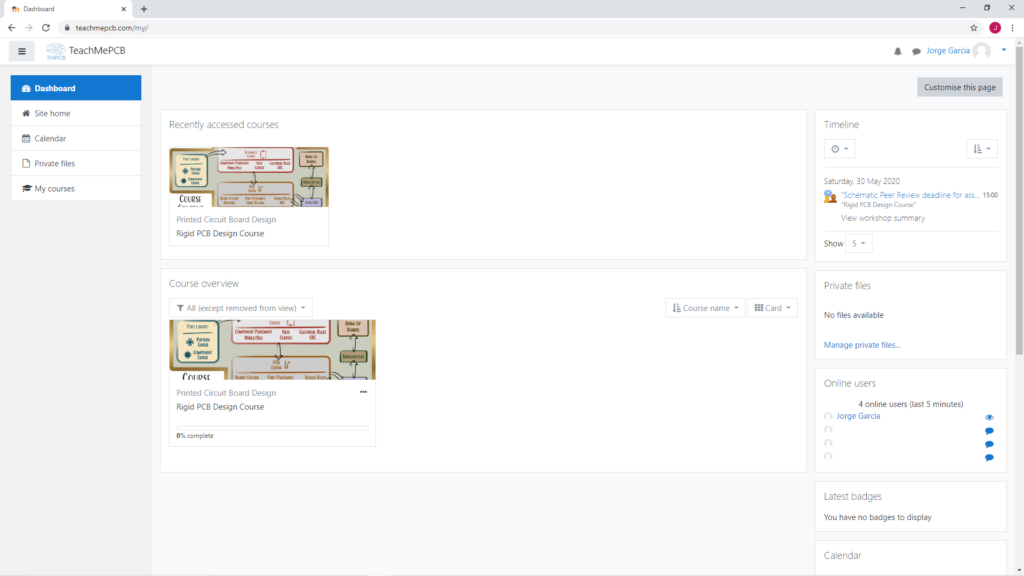The image size is (1024, 576).
Task: Click the workshop event icon in Timeline
Action: (830, 197)
